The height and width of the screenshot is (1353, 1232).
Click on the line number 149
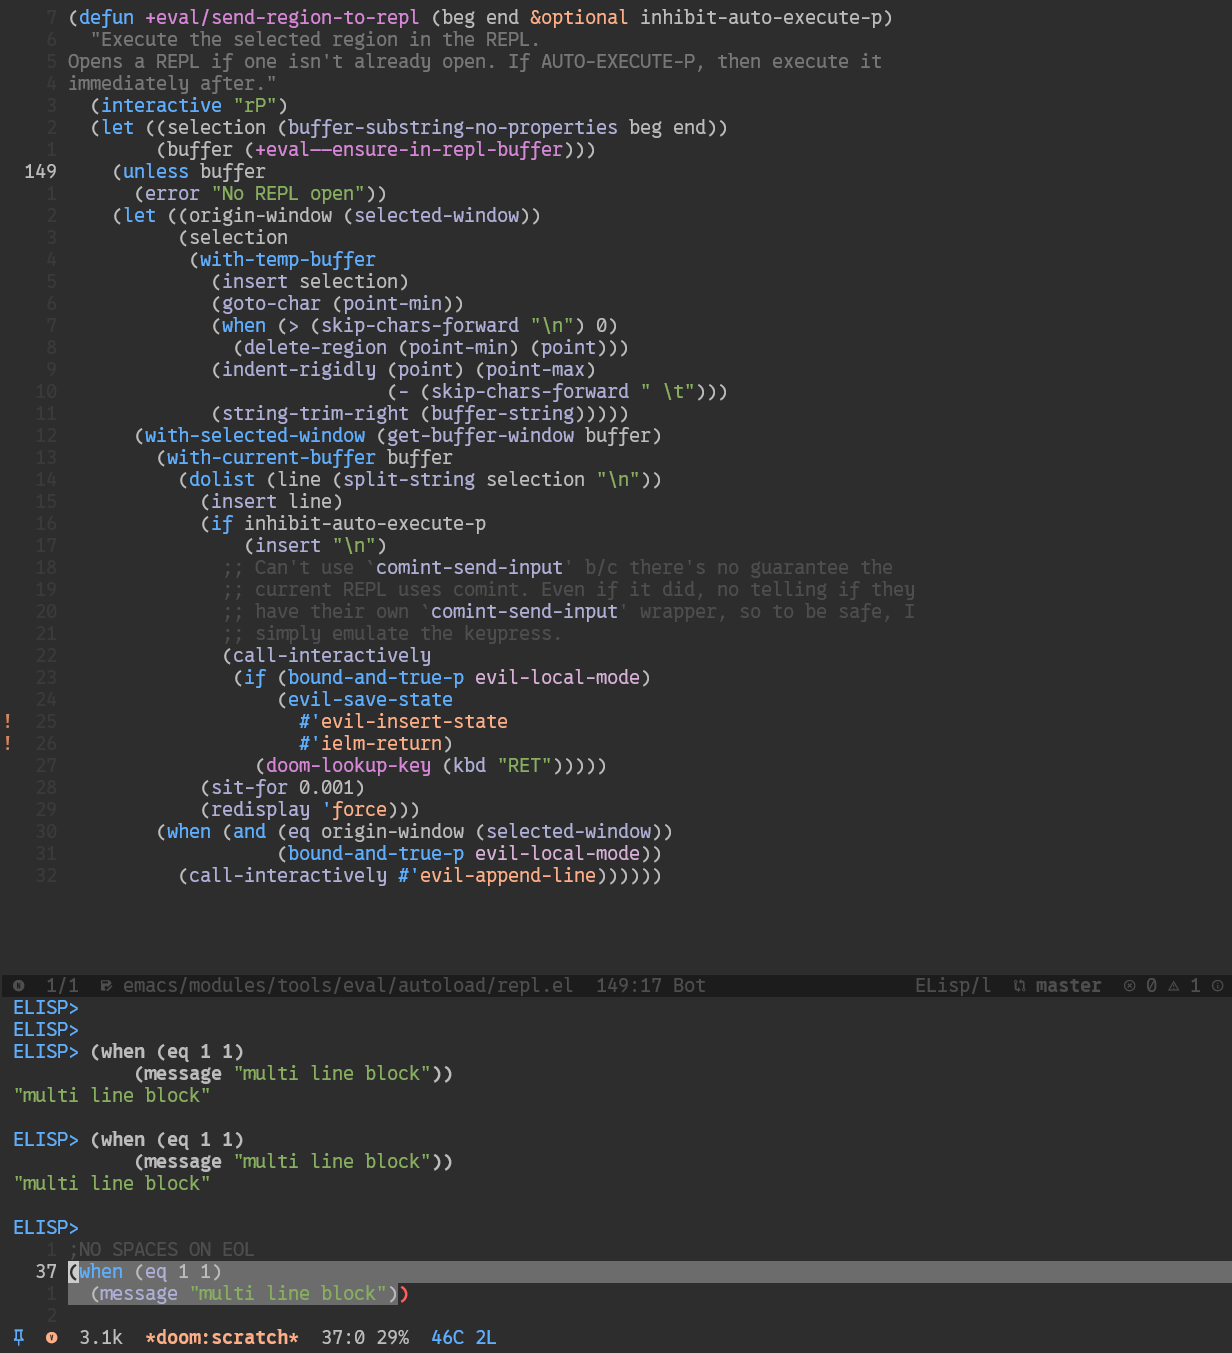[x=40, y=171]
